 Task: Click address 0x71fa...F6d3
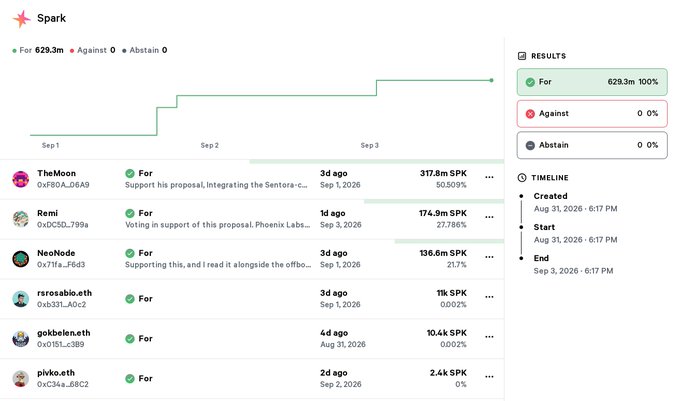61,265
